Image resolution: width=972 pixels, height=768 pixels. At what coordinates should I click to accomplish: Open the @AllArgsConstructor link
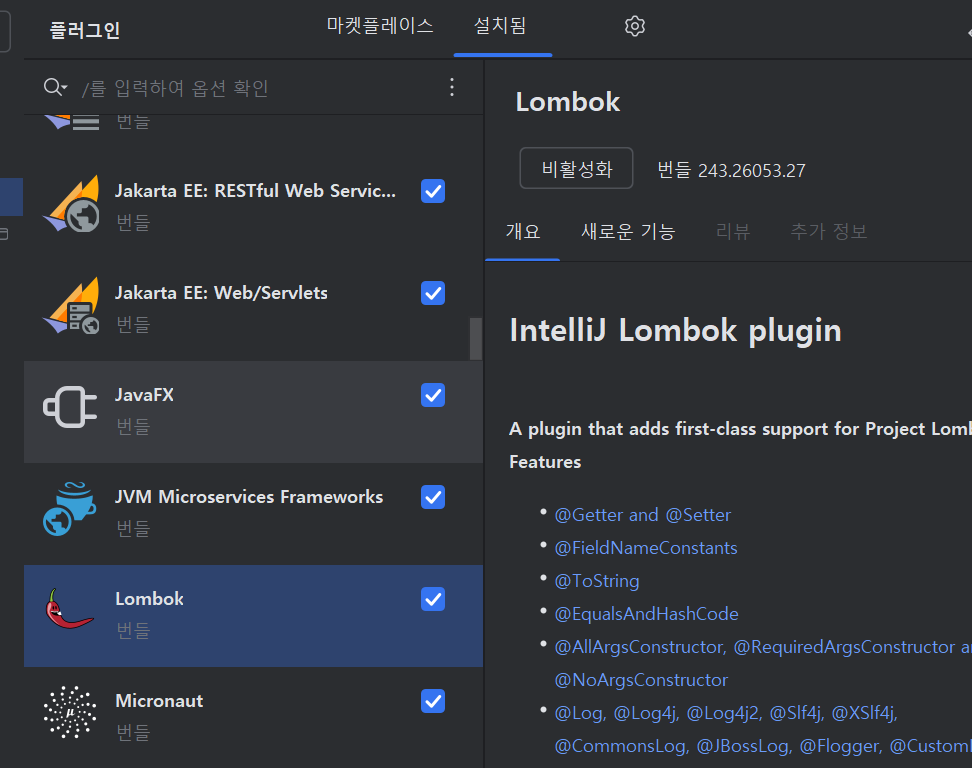[640, 647]
